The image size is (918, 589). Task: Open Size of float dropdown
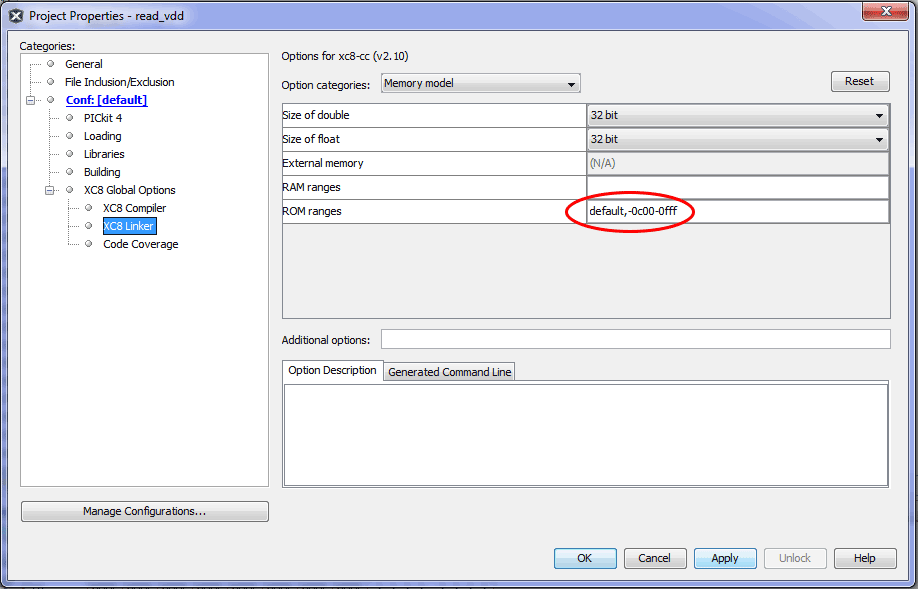[x=738, y=139]
